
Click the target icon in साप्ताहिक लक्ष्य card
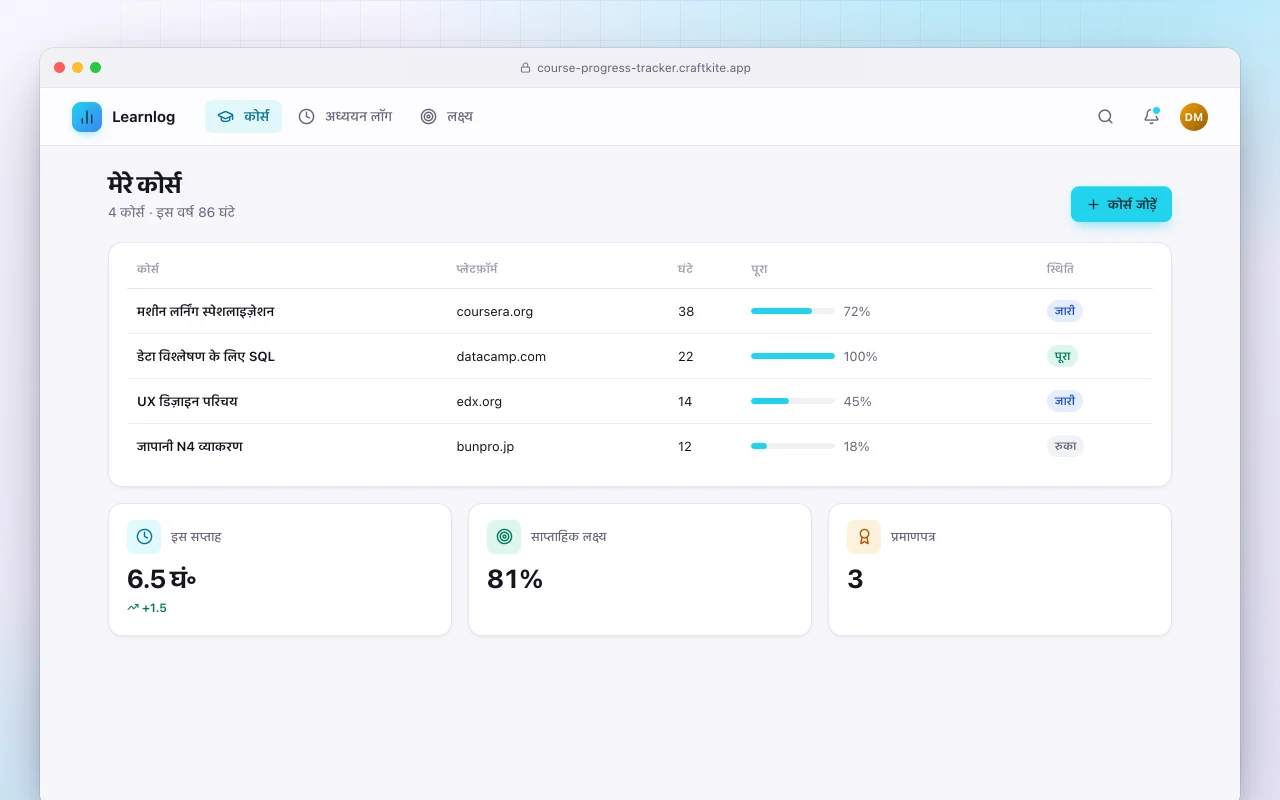[504, 537]
